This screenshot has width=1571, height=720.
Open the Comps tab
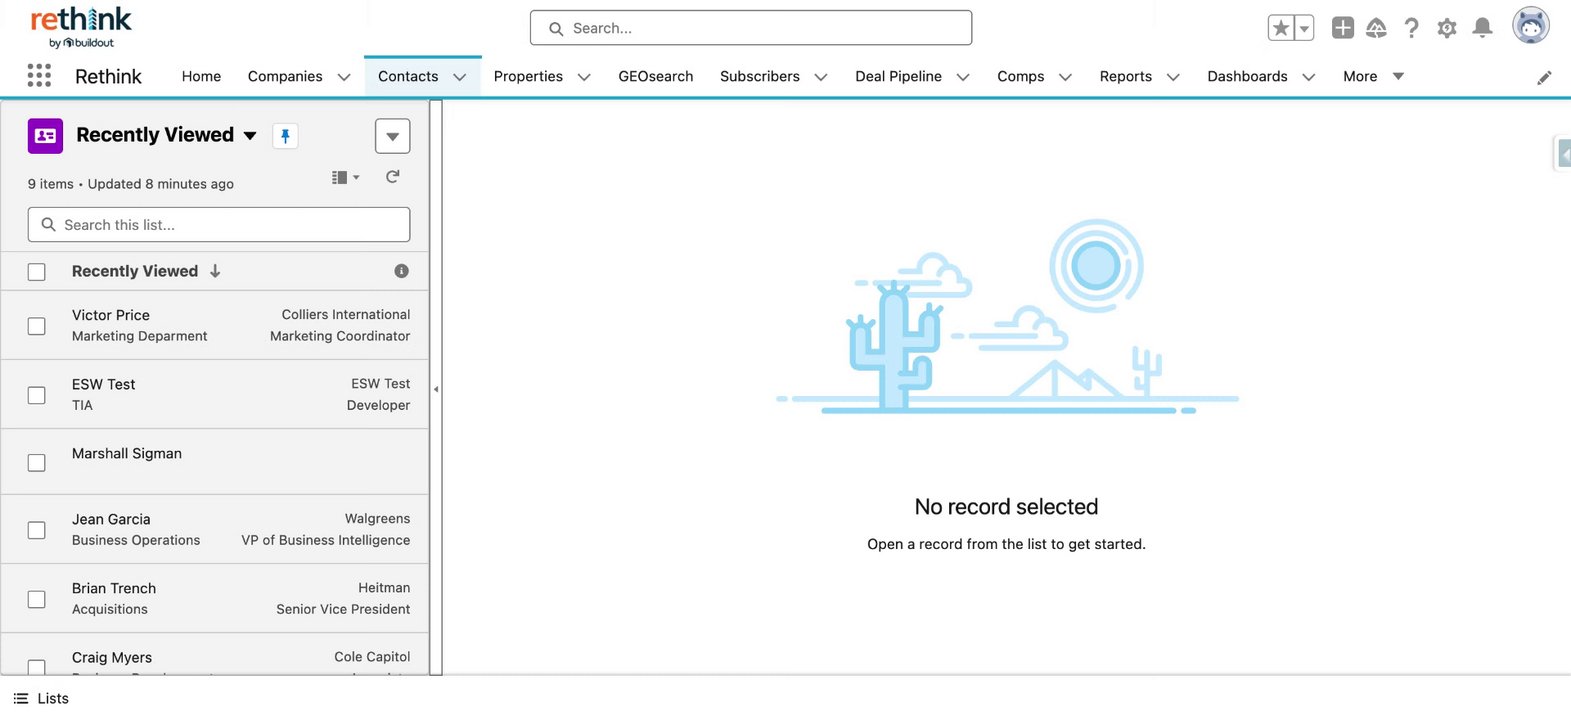1021,76
